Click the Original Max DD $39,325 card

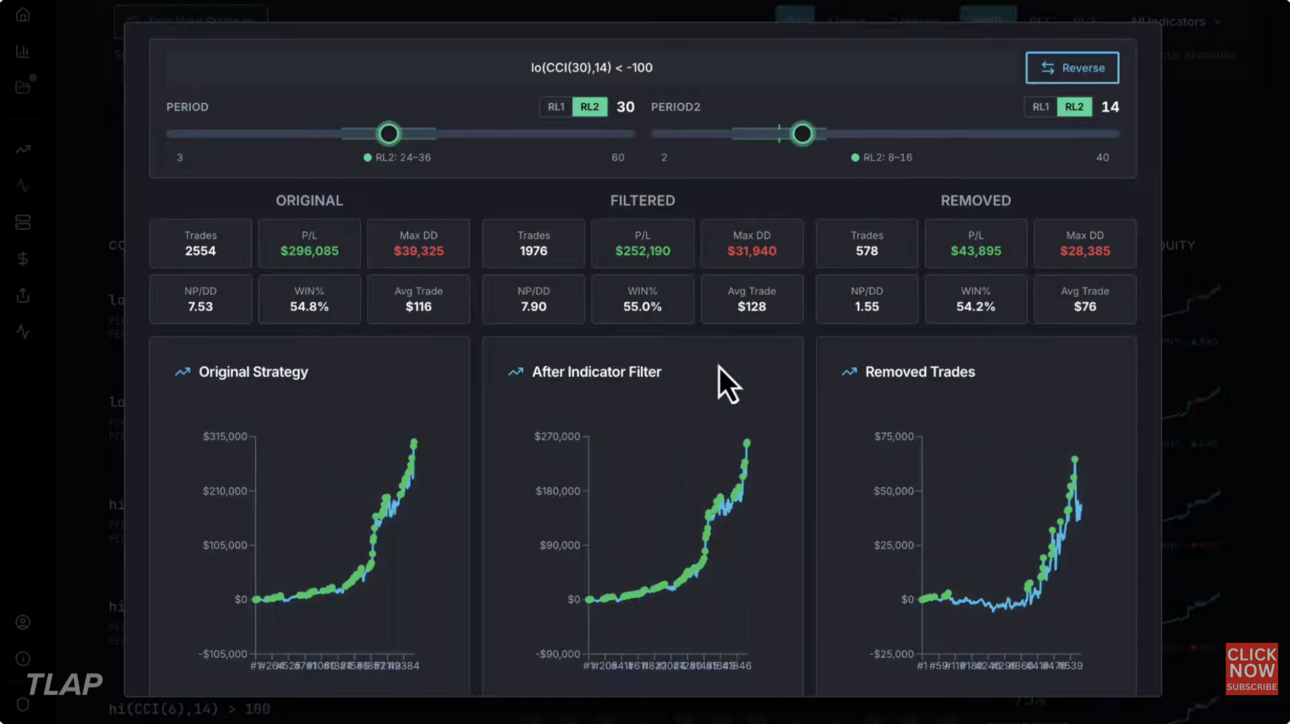[418, 244]
